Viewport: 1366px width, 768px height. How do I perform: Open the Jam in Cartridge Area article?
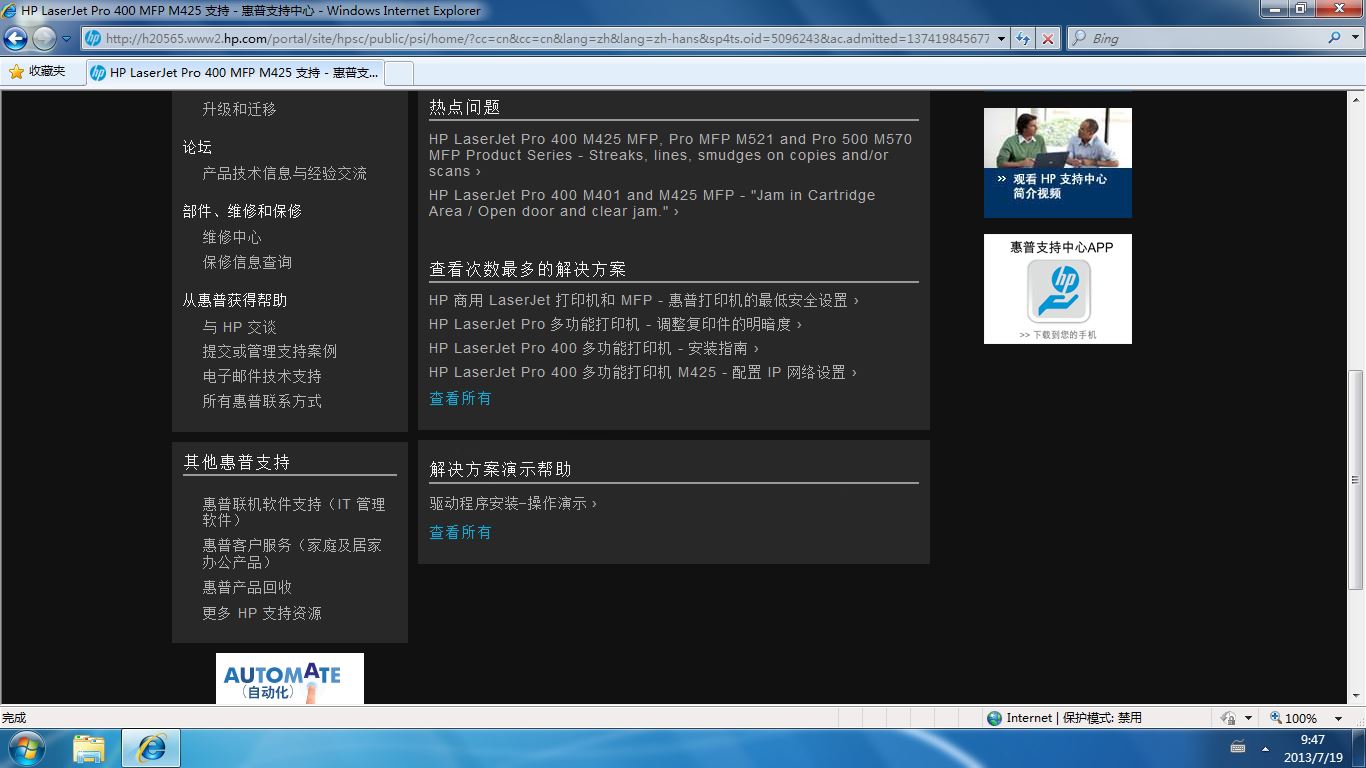(652, 203)
